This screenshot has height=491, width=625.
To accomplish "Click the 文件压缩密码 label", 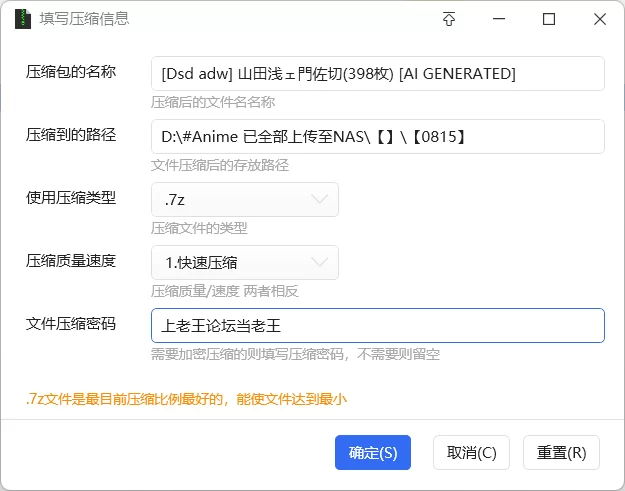I will pos(71,324).
